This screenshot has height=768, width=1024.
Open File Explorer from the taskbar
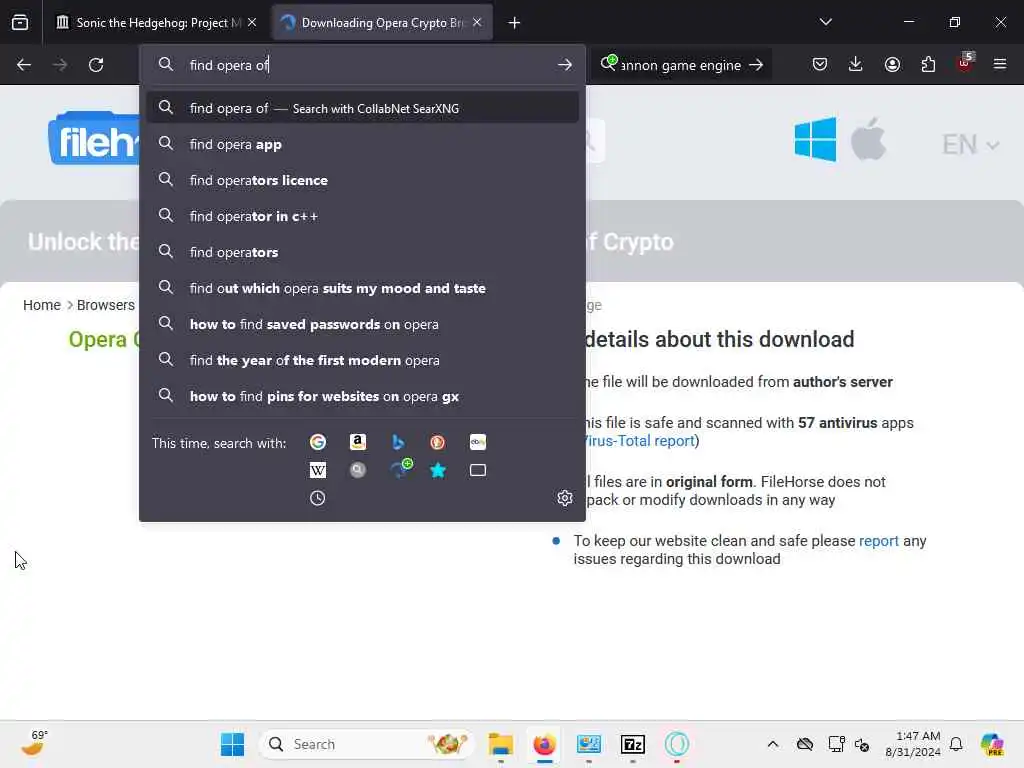coord(501,744)
